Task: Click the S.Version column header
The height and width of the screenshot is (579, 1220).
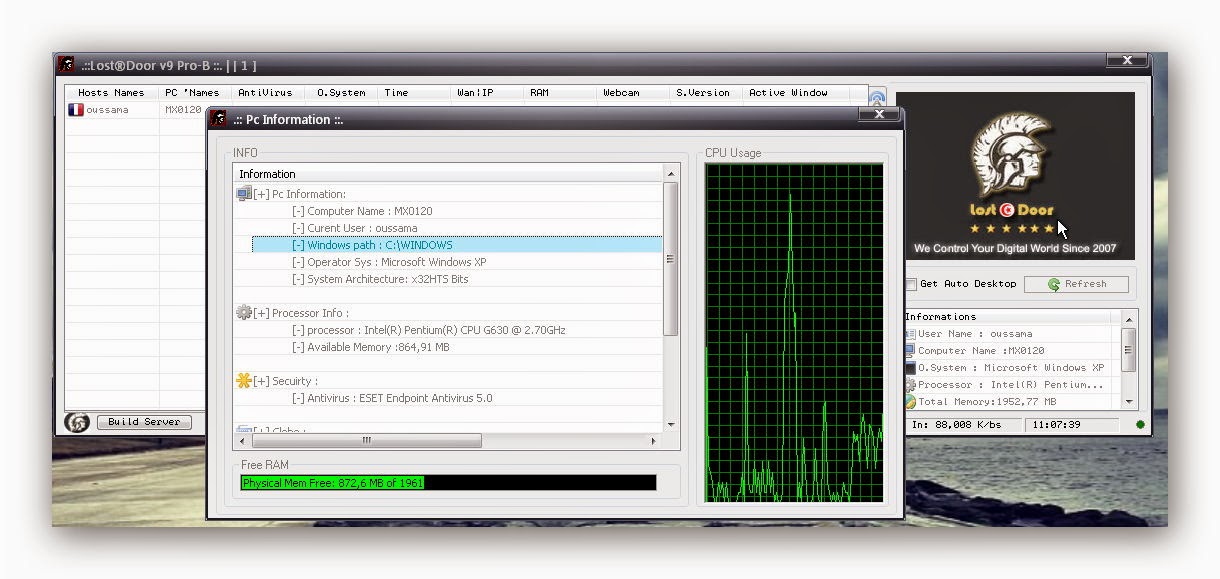Action: [x=706, y=93]
